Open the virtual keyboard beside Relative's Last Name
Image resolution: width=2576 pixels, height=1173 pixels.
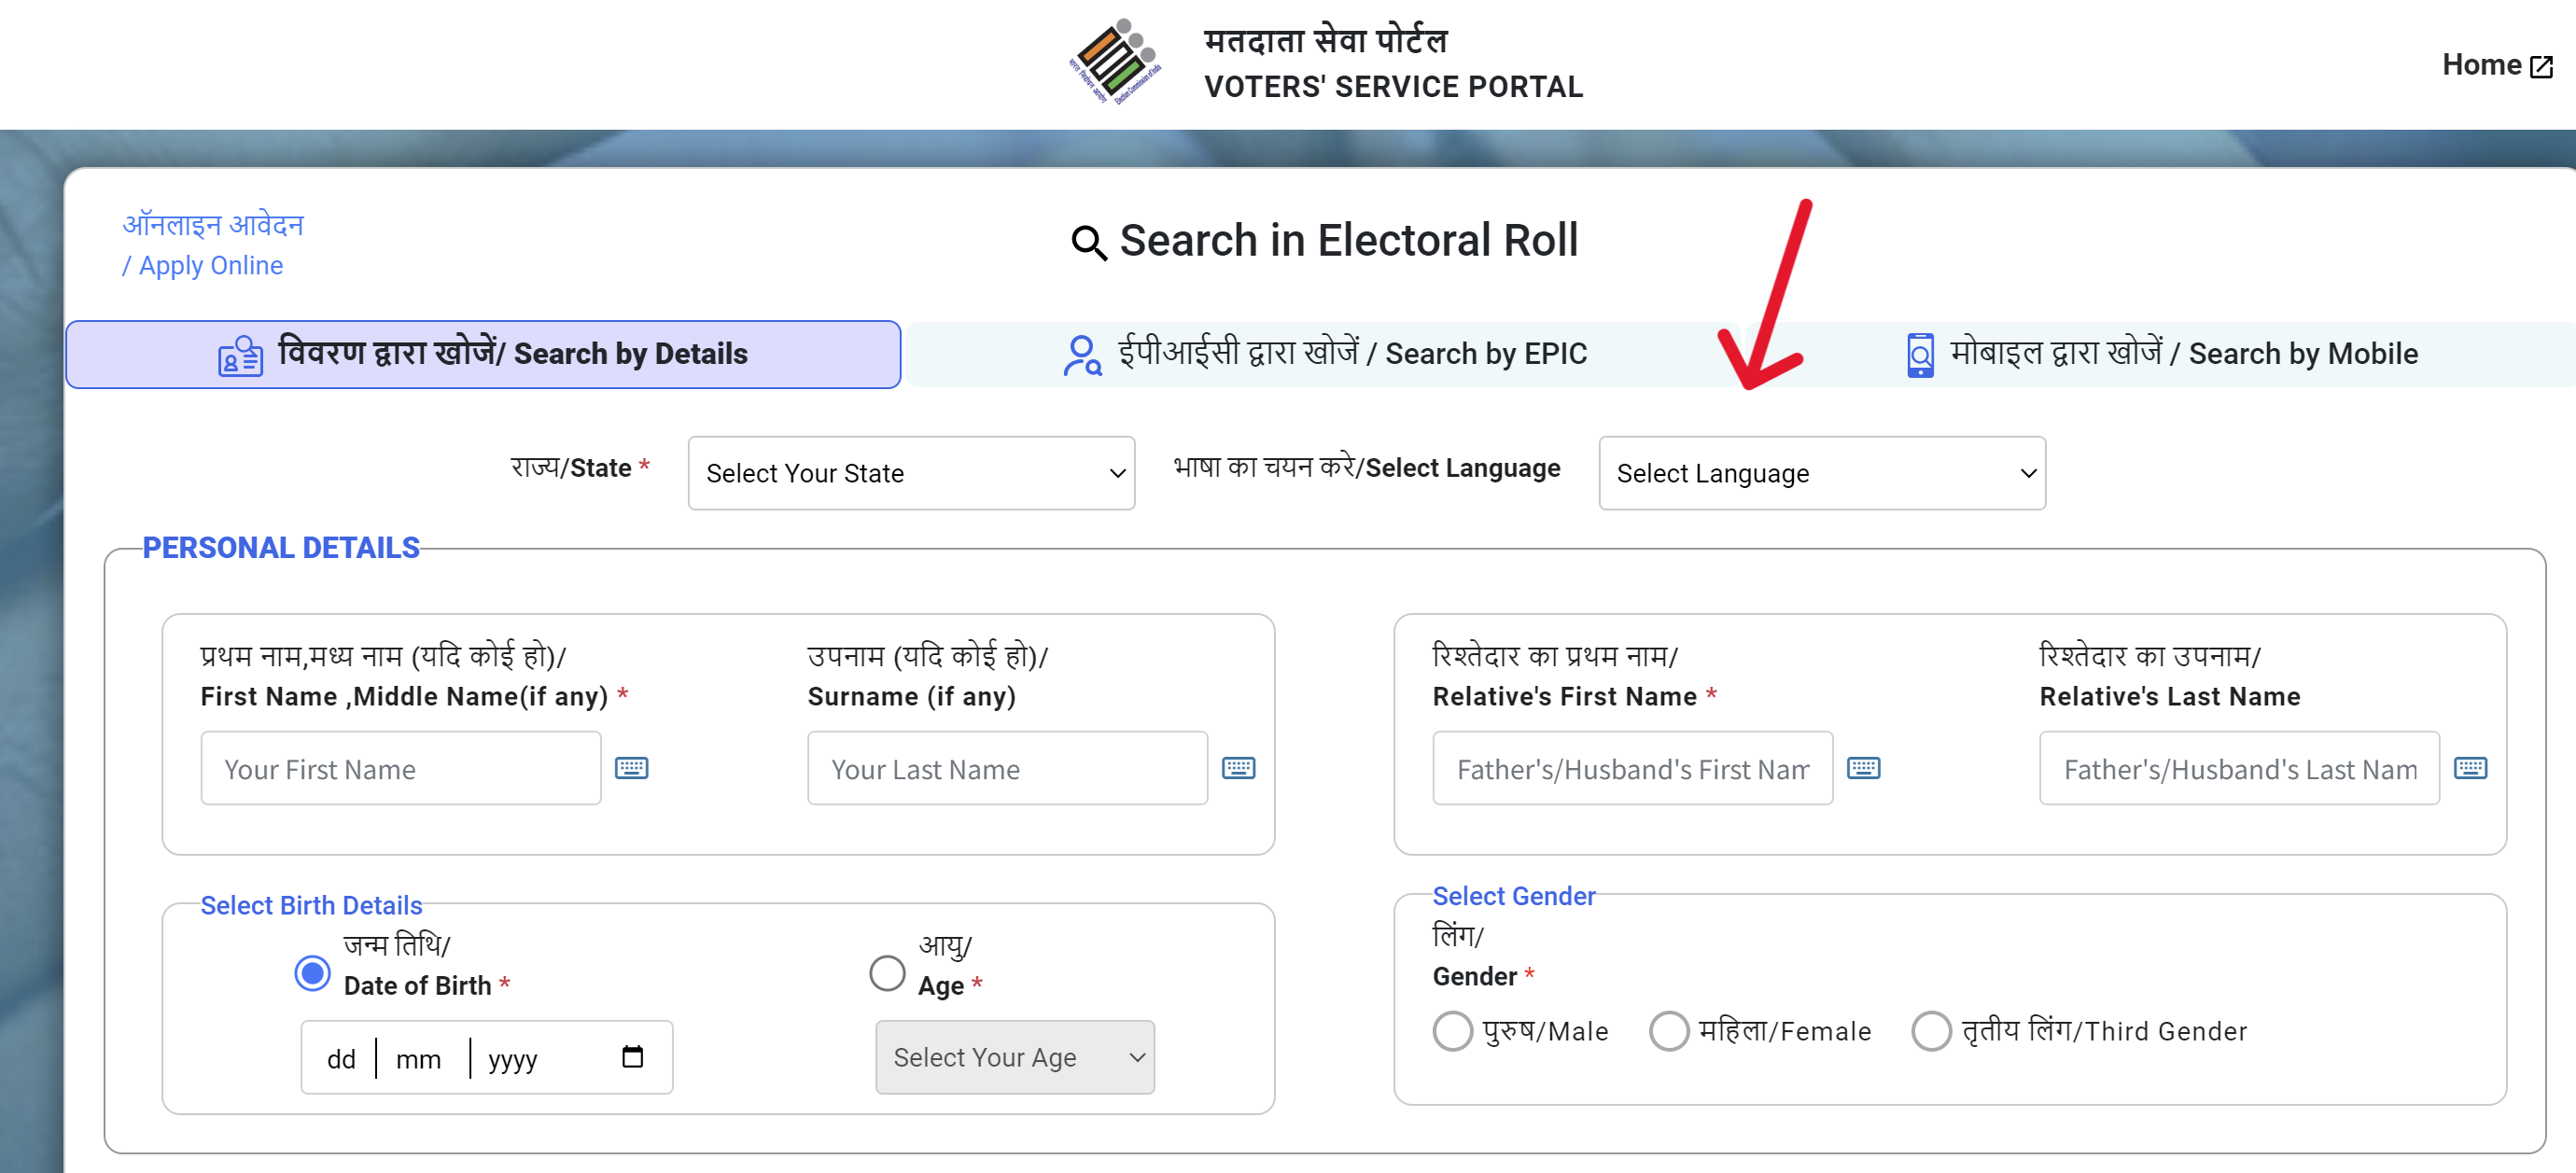point(2471,767)
